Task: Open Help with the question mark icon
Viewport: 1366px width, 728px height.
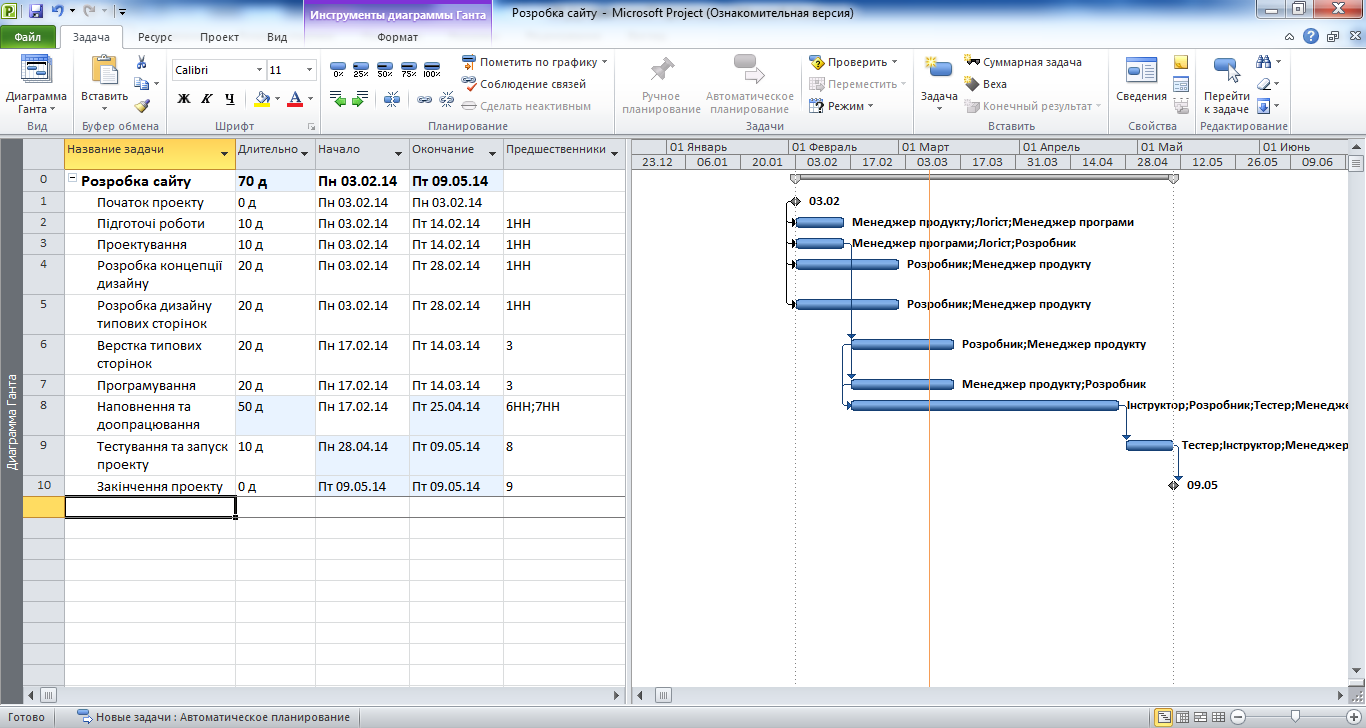Action: [1310, 37]
